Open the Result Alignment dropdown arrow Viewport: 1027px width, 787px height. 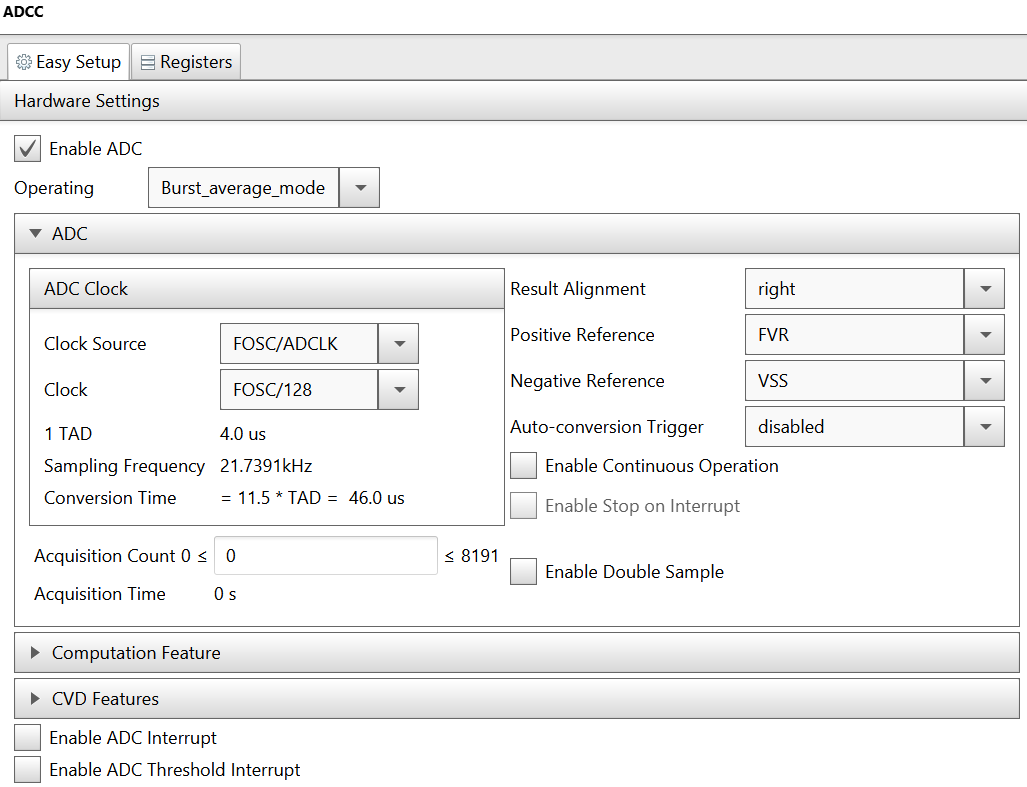click(x=984, y=289)
